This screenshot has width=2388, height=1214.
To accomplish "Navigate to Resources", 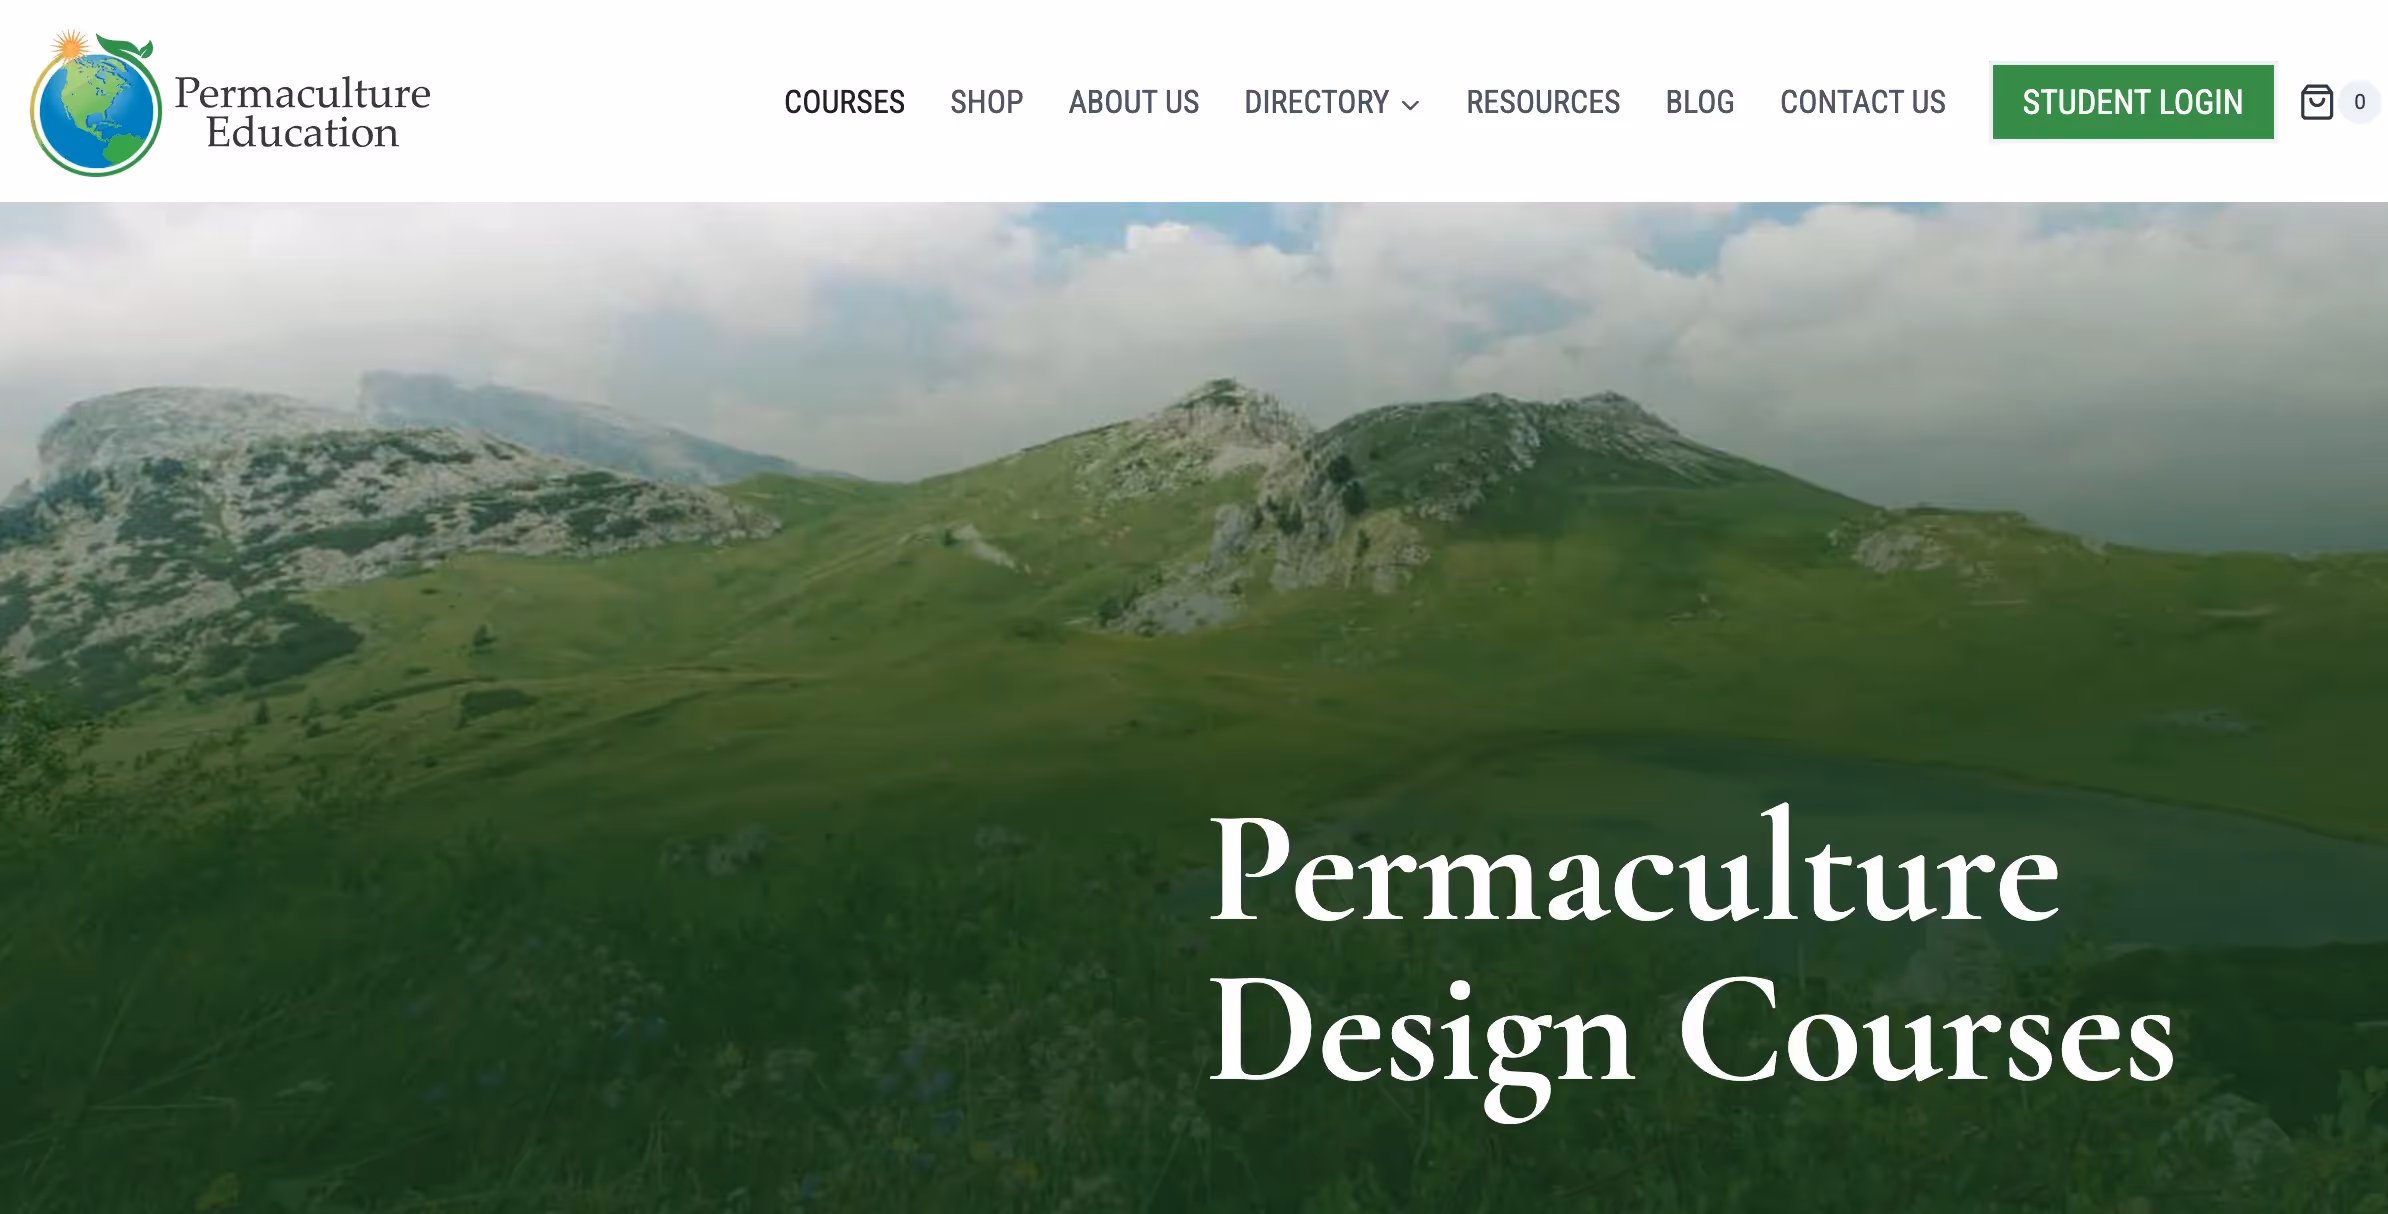I will coord(1543,102).
